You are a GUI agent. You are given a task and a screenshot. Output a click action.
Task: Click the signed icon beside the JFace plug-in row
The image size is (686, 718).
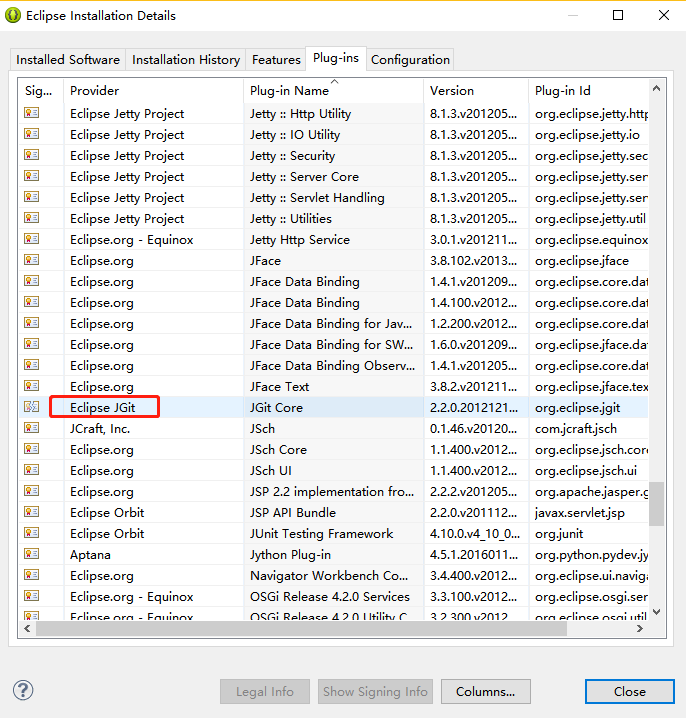(x=32, y=260)
